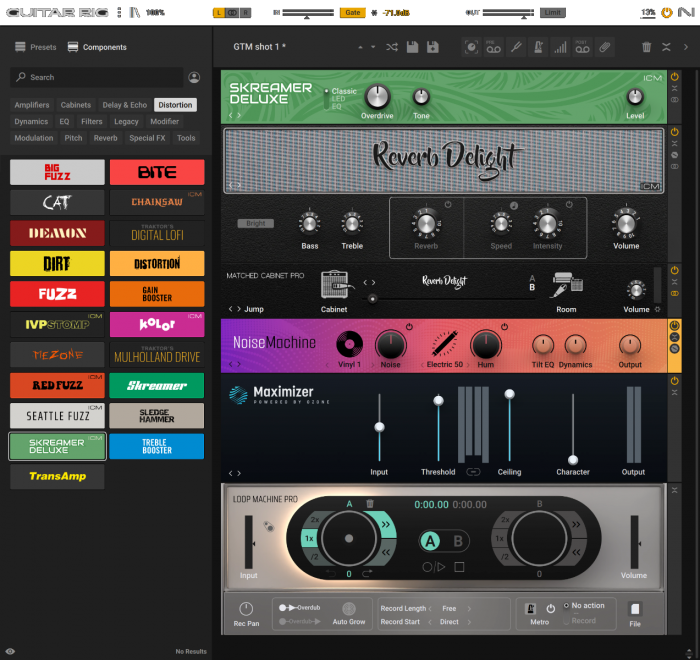This screenshot has width=700, height=660.
Task: Open the tuner tool
Action: [x=517, y=47]
